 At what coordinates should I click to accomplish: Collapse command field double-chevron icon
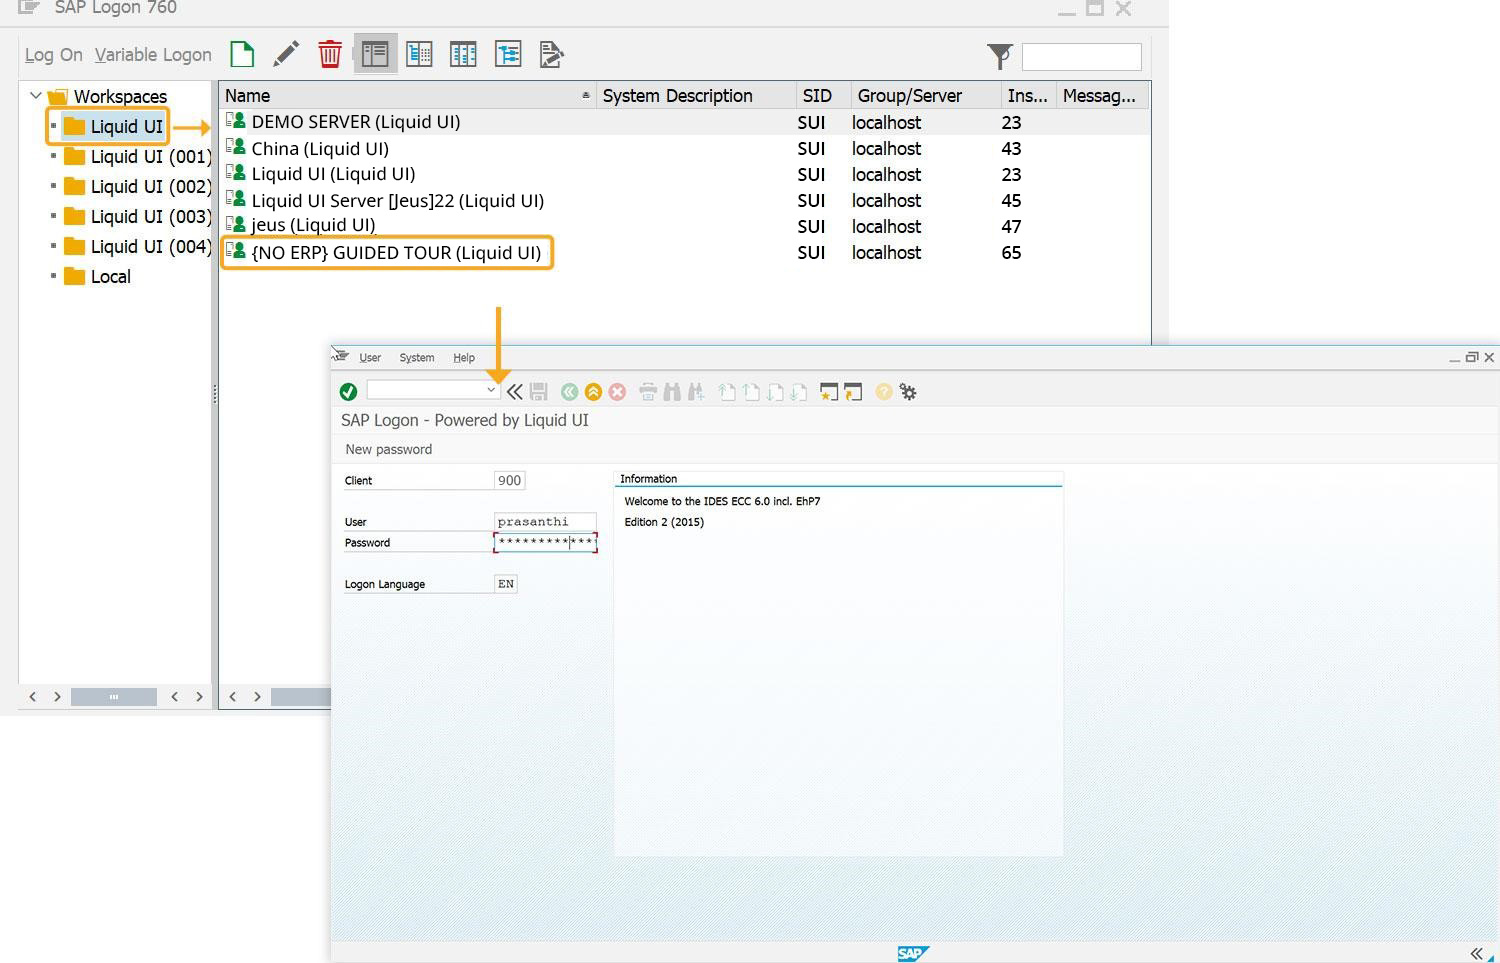[x=514, y=392]
